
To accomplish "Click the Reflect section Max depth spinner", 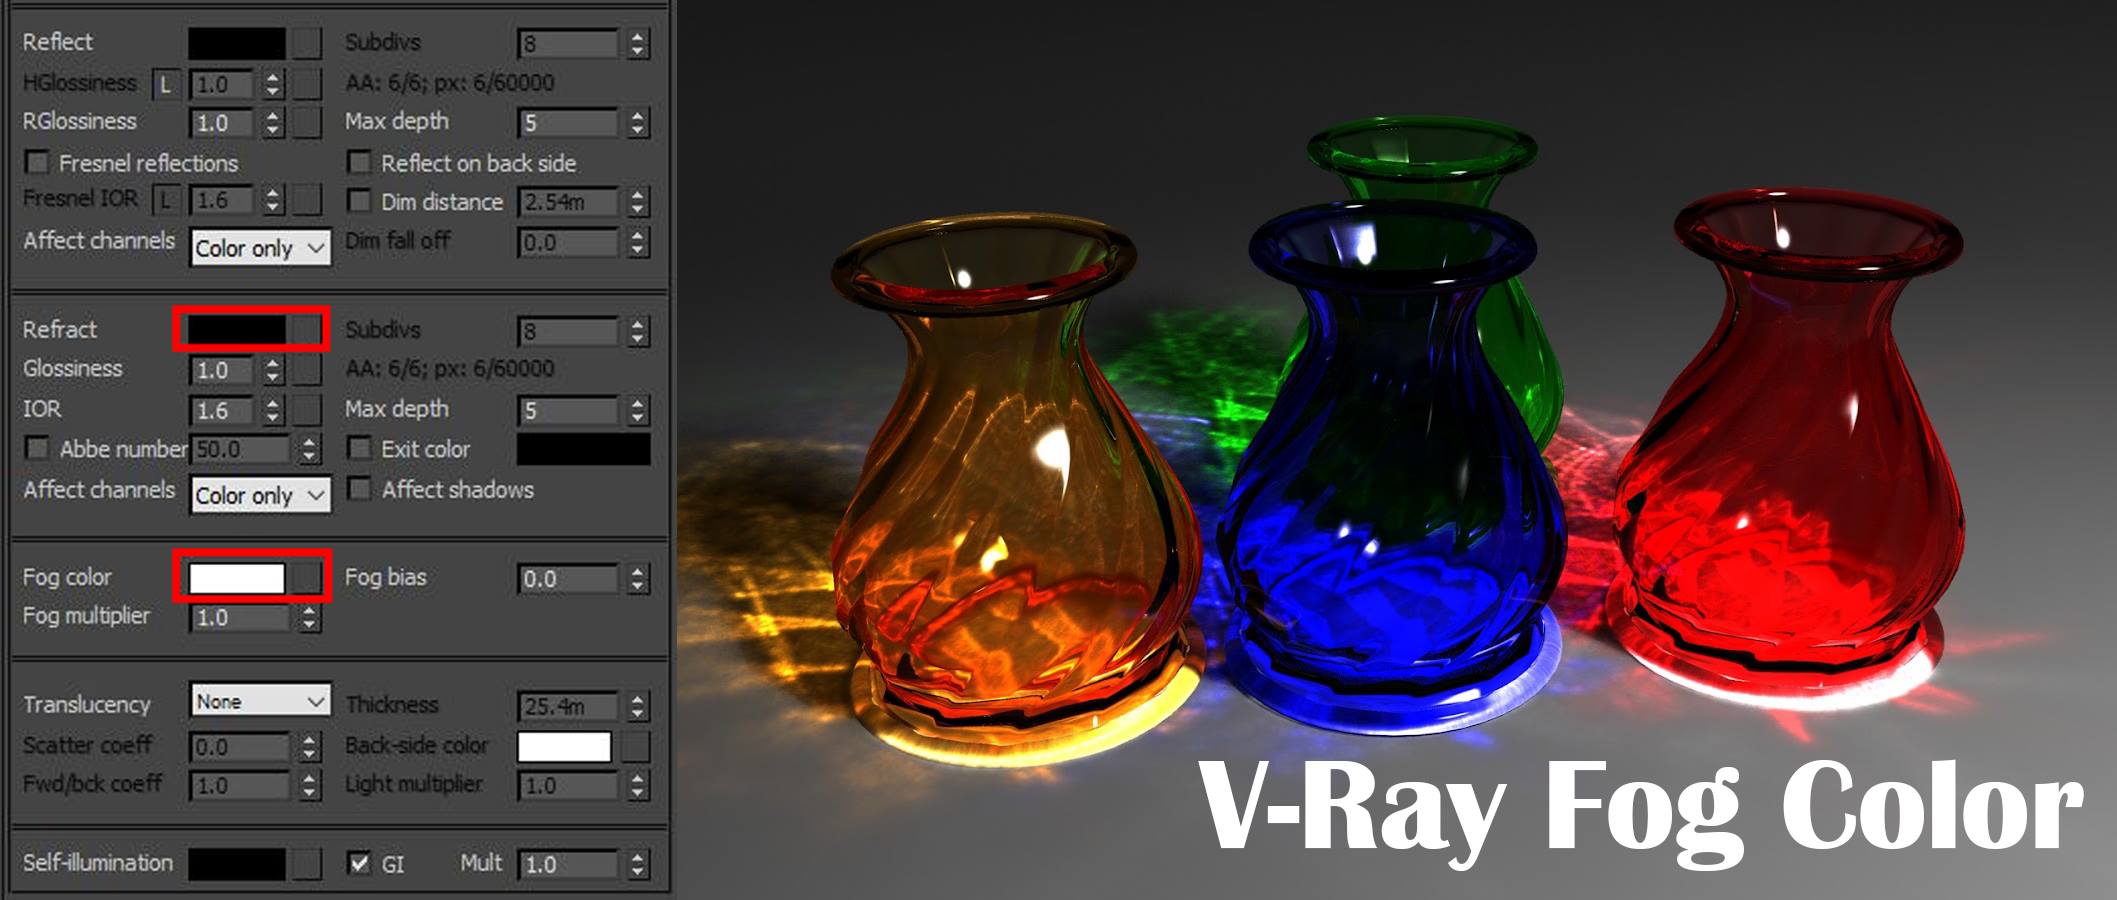I will click(638, 123).
